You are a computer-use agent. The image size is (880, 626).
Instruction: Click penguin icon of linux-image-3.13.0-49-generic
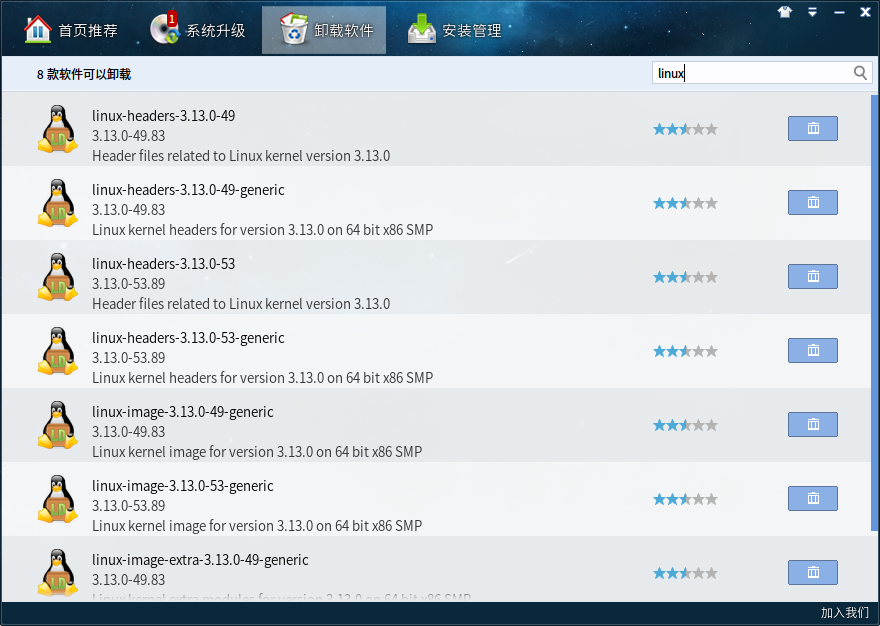[58, 425]
